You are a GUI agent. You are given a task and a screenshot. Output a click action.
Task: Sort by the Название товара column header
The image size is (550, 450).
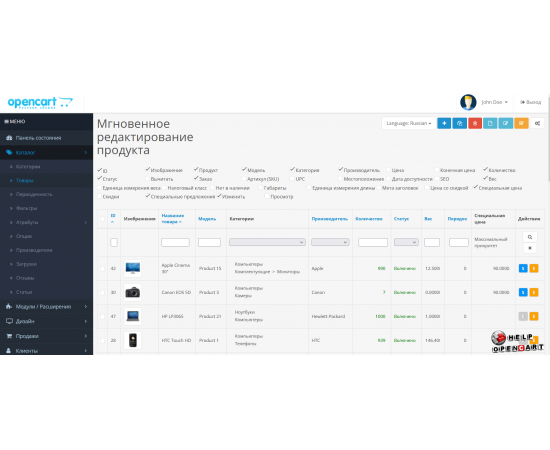pyautogui.click(x=173, y=219)
